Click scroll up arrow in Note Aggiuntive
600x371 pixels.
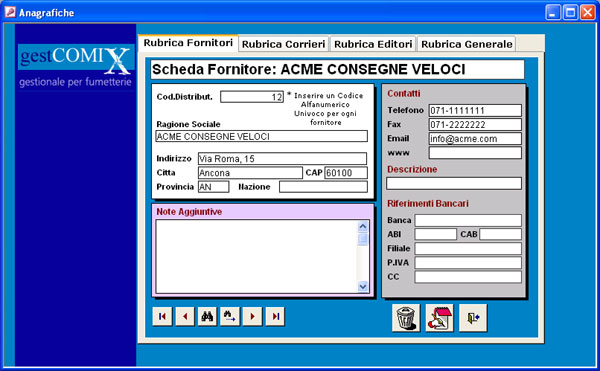363,226
